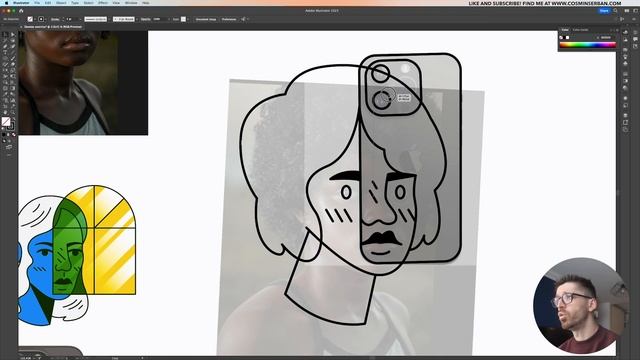Viewport: 640px width, 360px height.
Task: Select the Selection tool (black arrow)
Action: click(5, 35)
